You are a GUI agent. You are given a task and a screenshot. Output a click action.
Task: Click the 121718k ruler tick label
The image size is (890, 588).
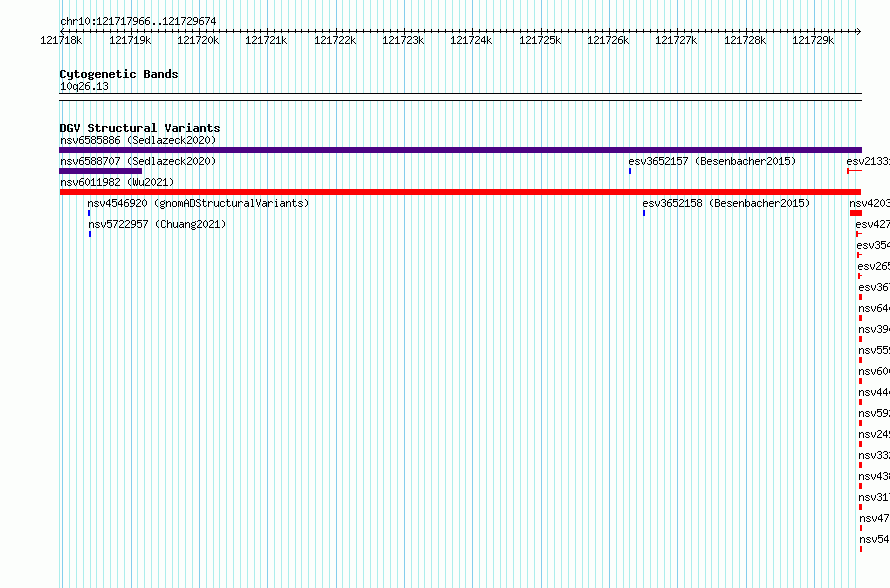[61, 40]
